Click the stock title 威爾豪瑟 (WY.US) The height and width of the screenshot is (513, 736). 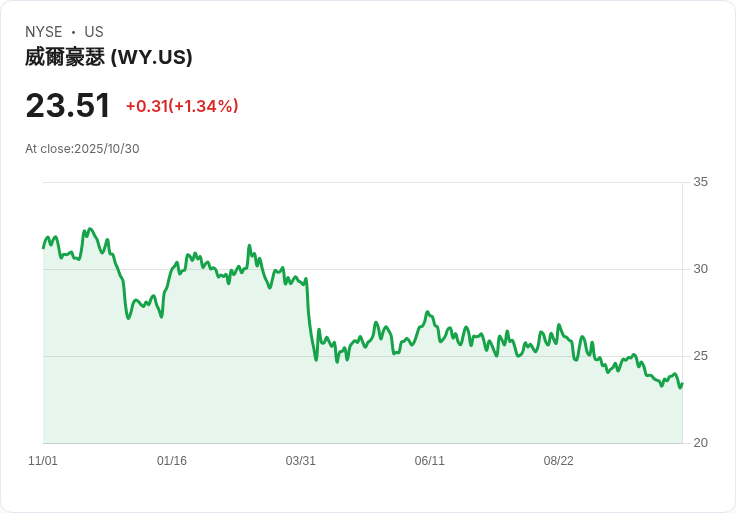(x=108, y=58)
